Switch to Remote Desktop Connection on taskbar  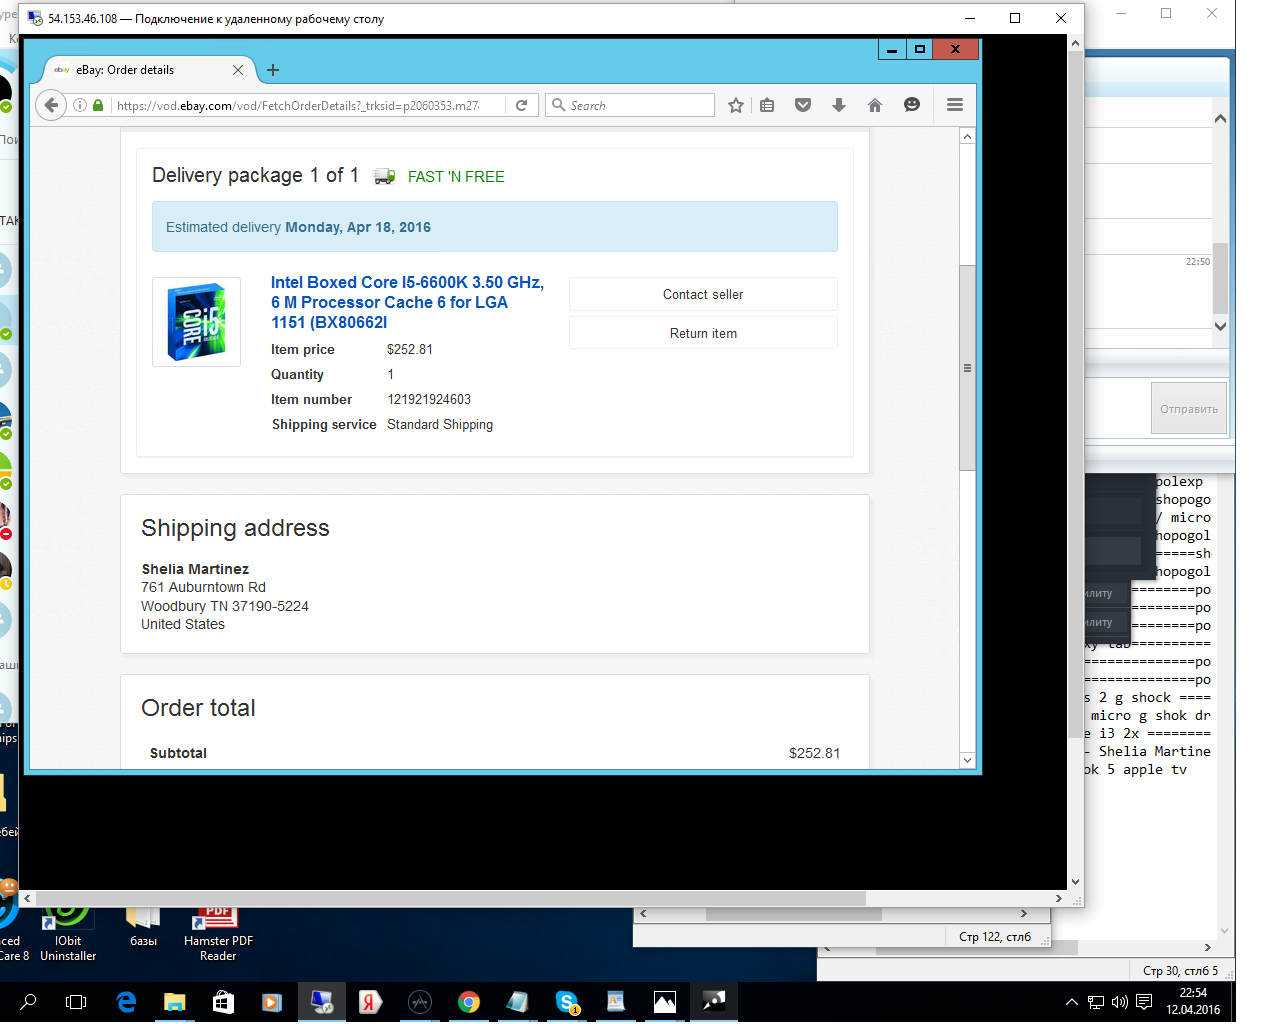coord(322,1002)
